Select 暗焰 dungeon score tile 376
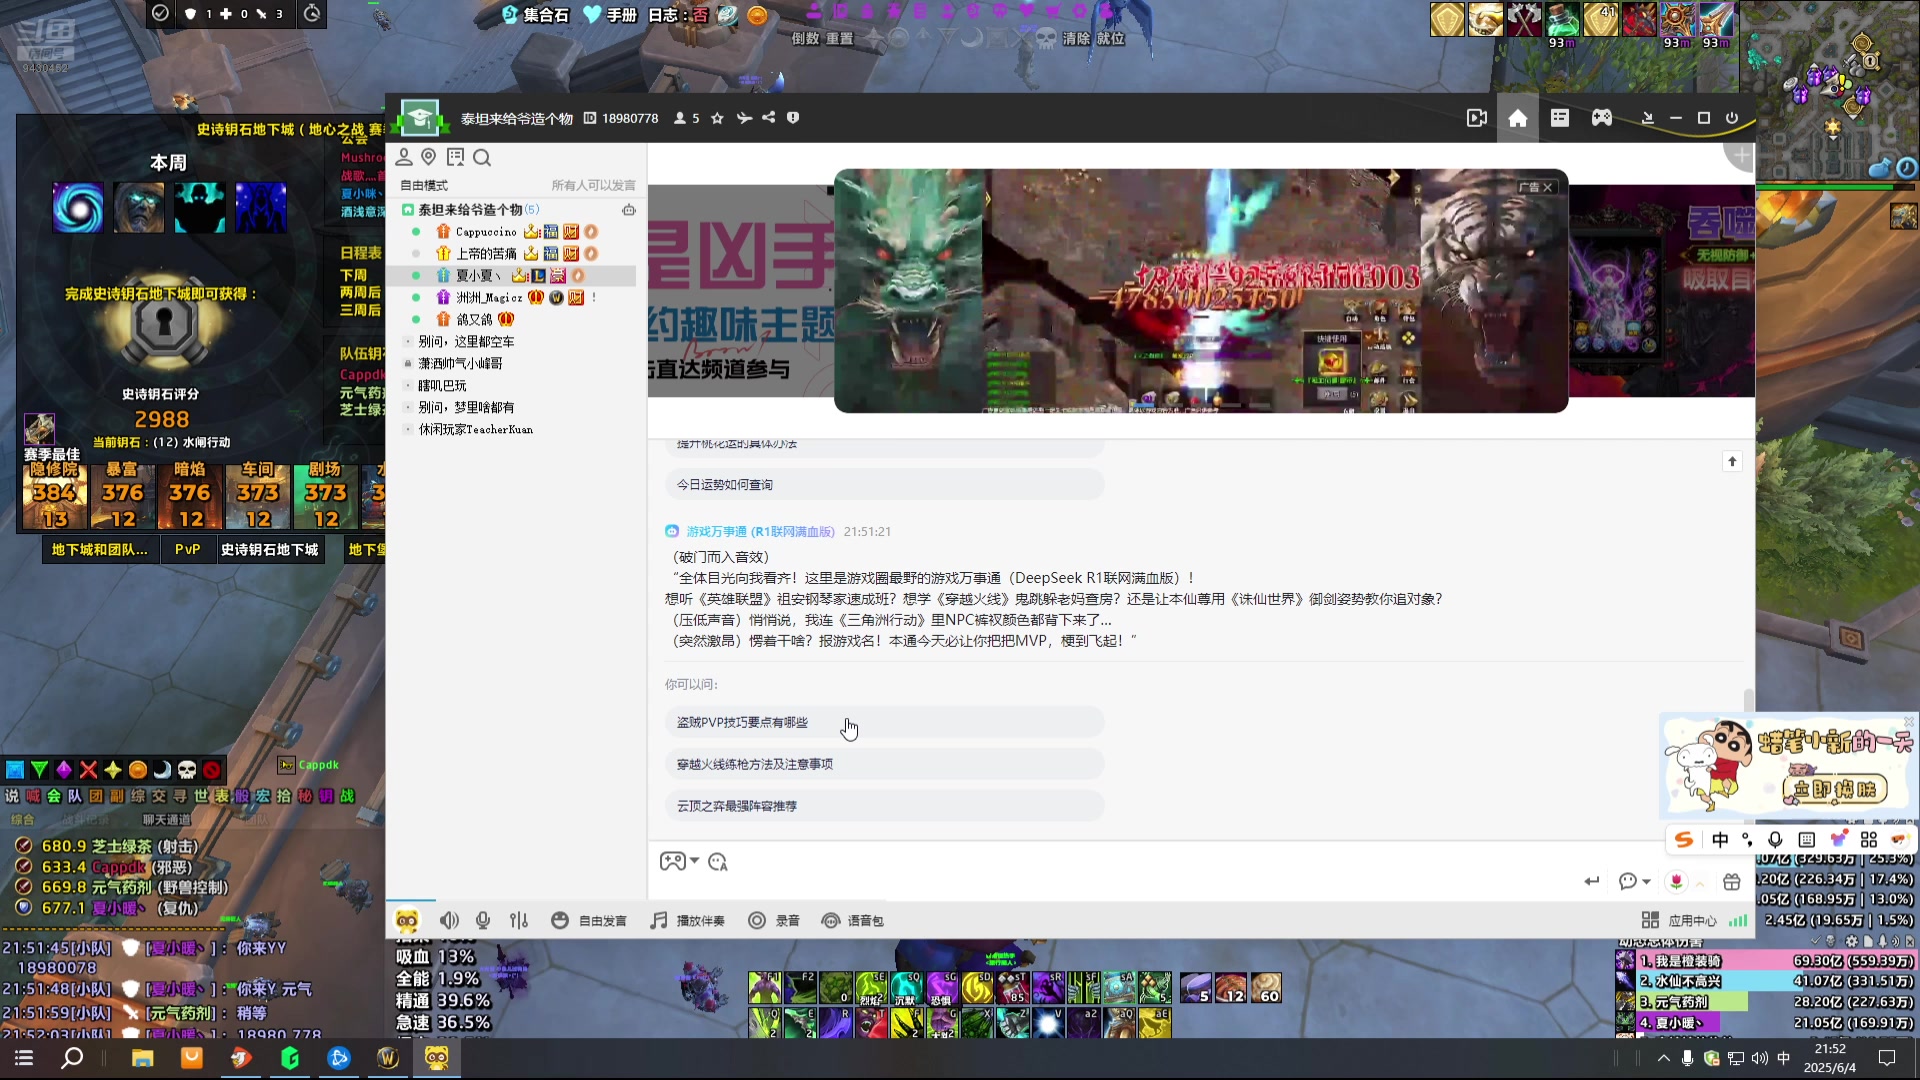The image size is (1920, 1080). coord(190,496)
